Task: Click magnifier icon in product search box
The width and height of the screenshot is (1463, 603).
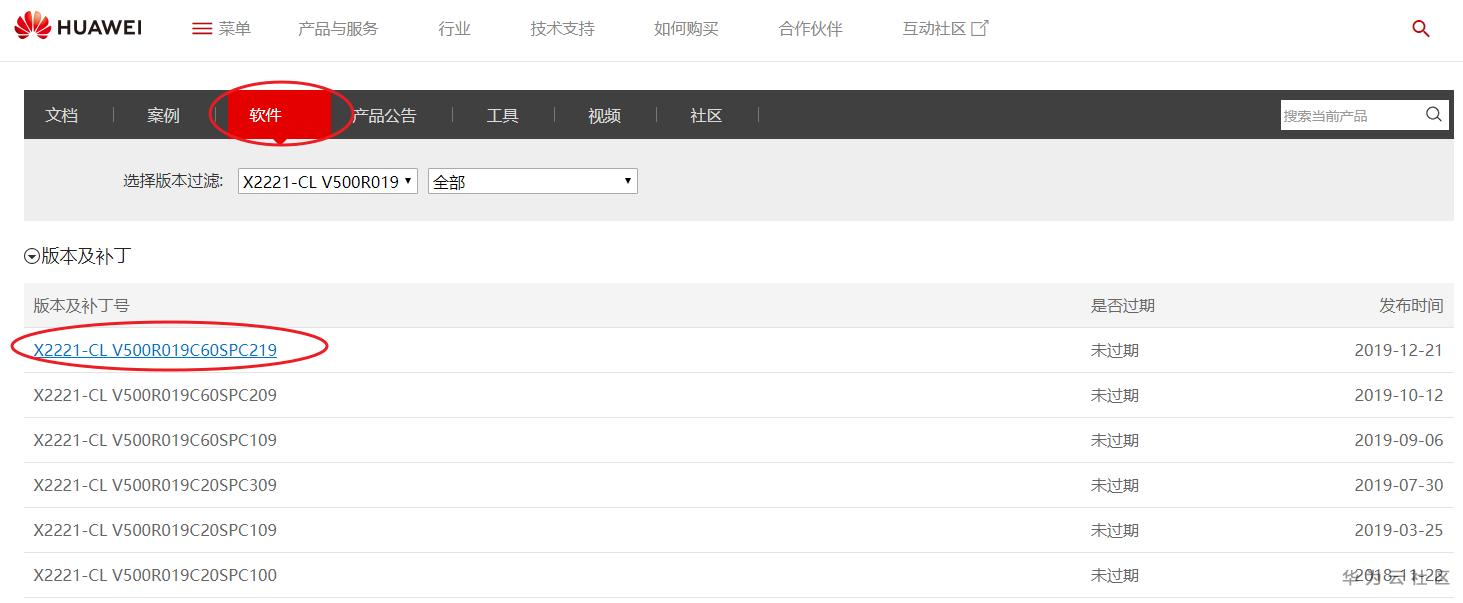Action: tap(1433, 115)
